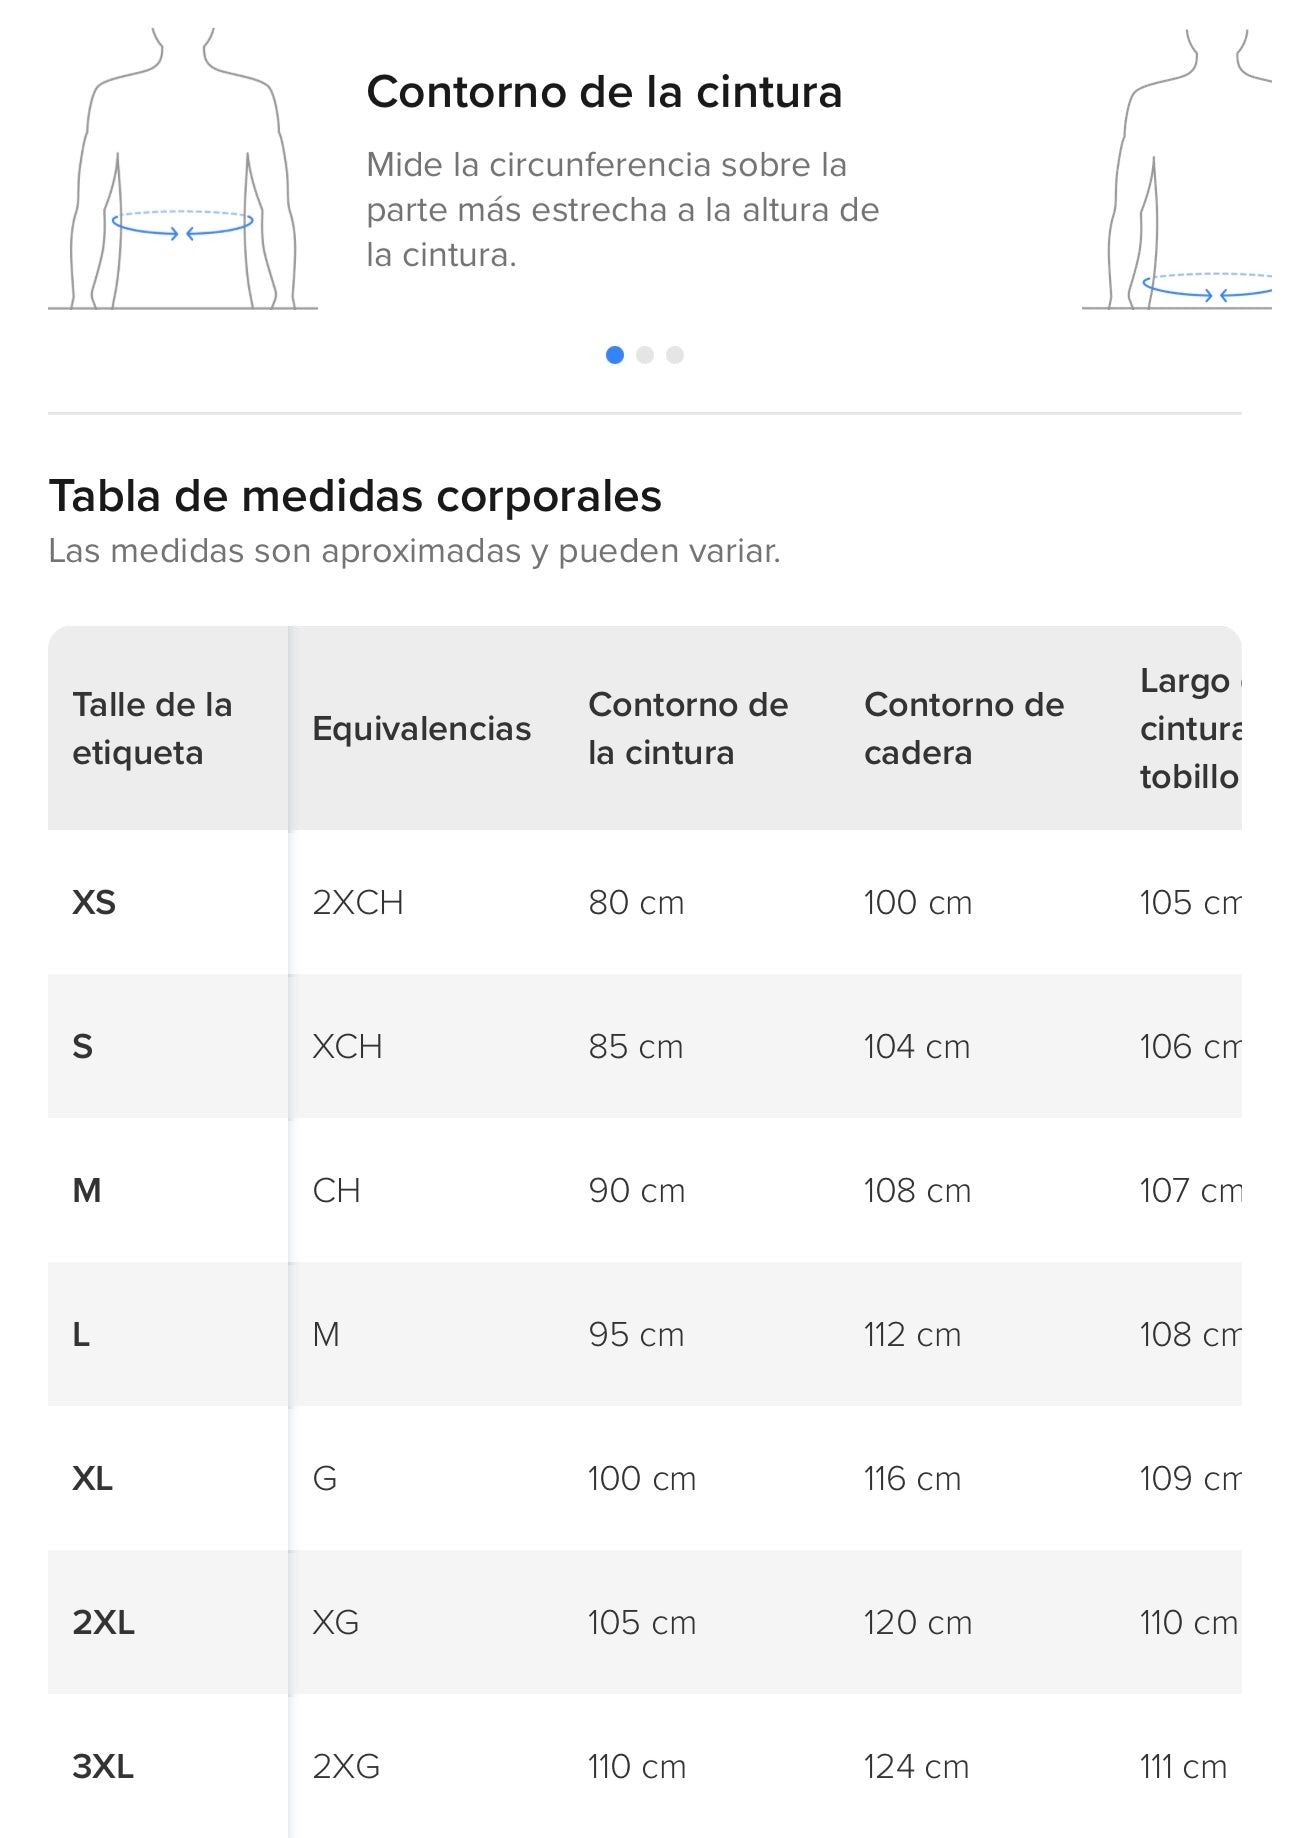Switch to the second carousel dot
The height and width of the screenshot is (1838, 1290).
pyautogui.click(x=645, y=355)
